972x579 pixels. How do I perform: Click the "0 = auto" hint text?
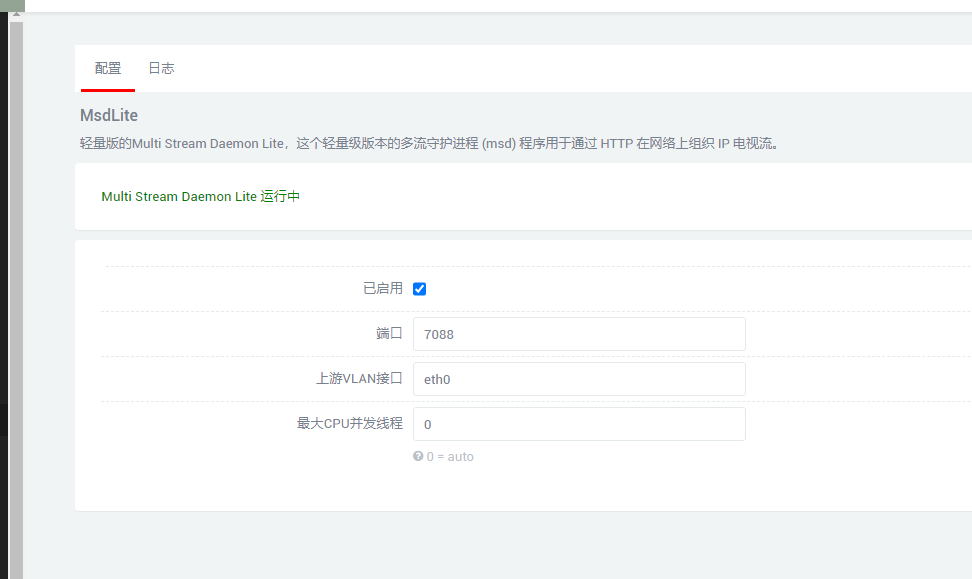449,456
